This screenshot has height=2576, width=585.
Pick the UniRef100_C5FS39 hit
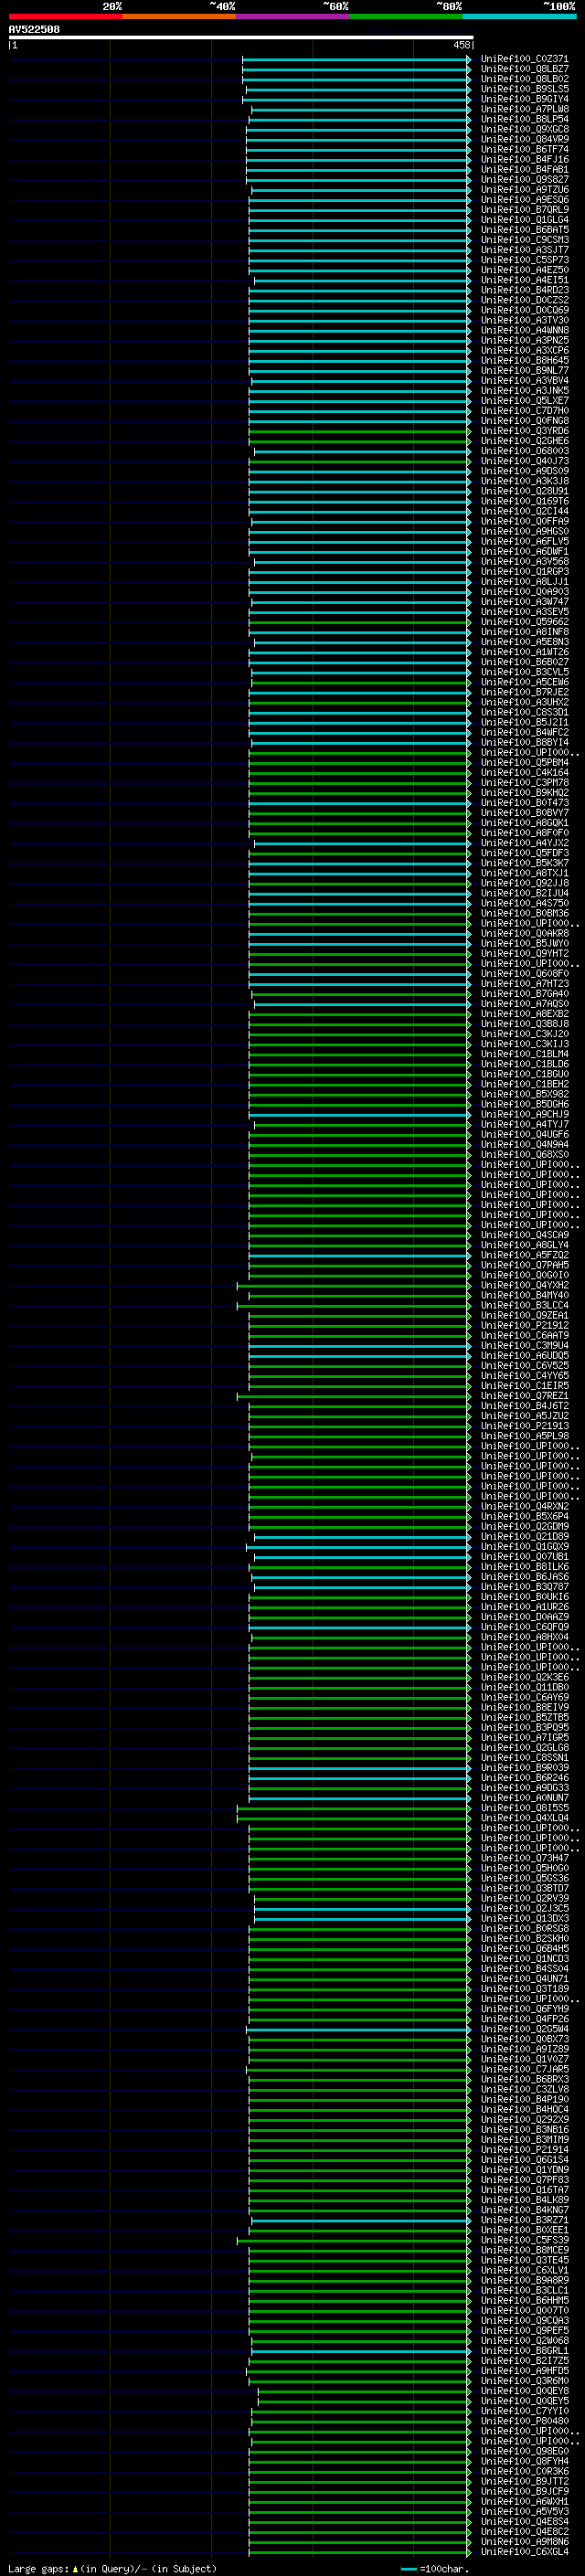click(524, 2240)
